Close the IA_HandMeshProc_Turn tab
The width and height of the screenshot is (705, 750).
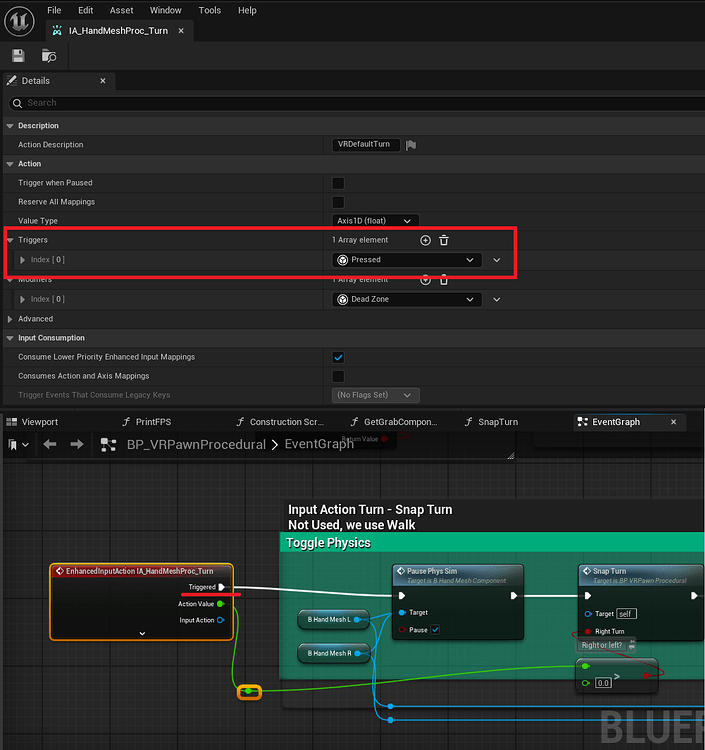(x=180, y=31)
